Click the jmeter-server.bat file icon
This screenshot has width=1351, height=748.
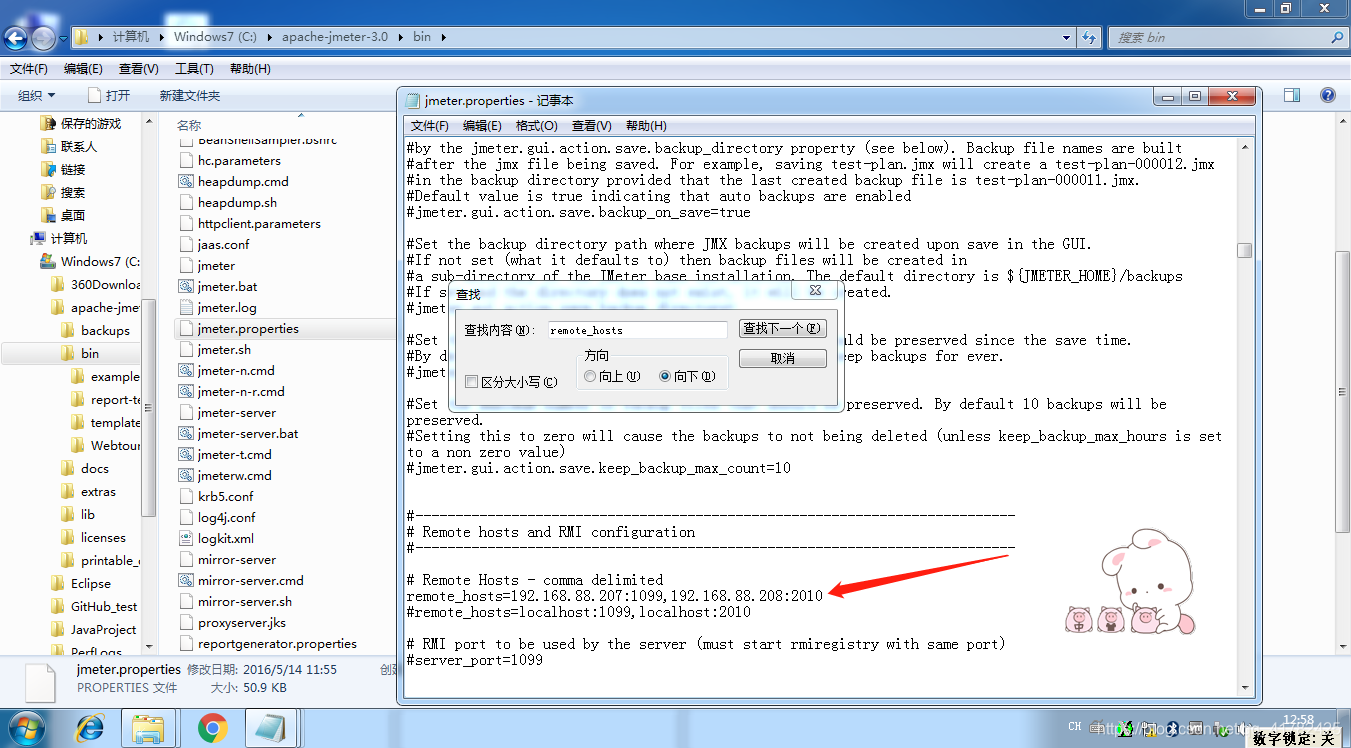[186, 434]
